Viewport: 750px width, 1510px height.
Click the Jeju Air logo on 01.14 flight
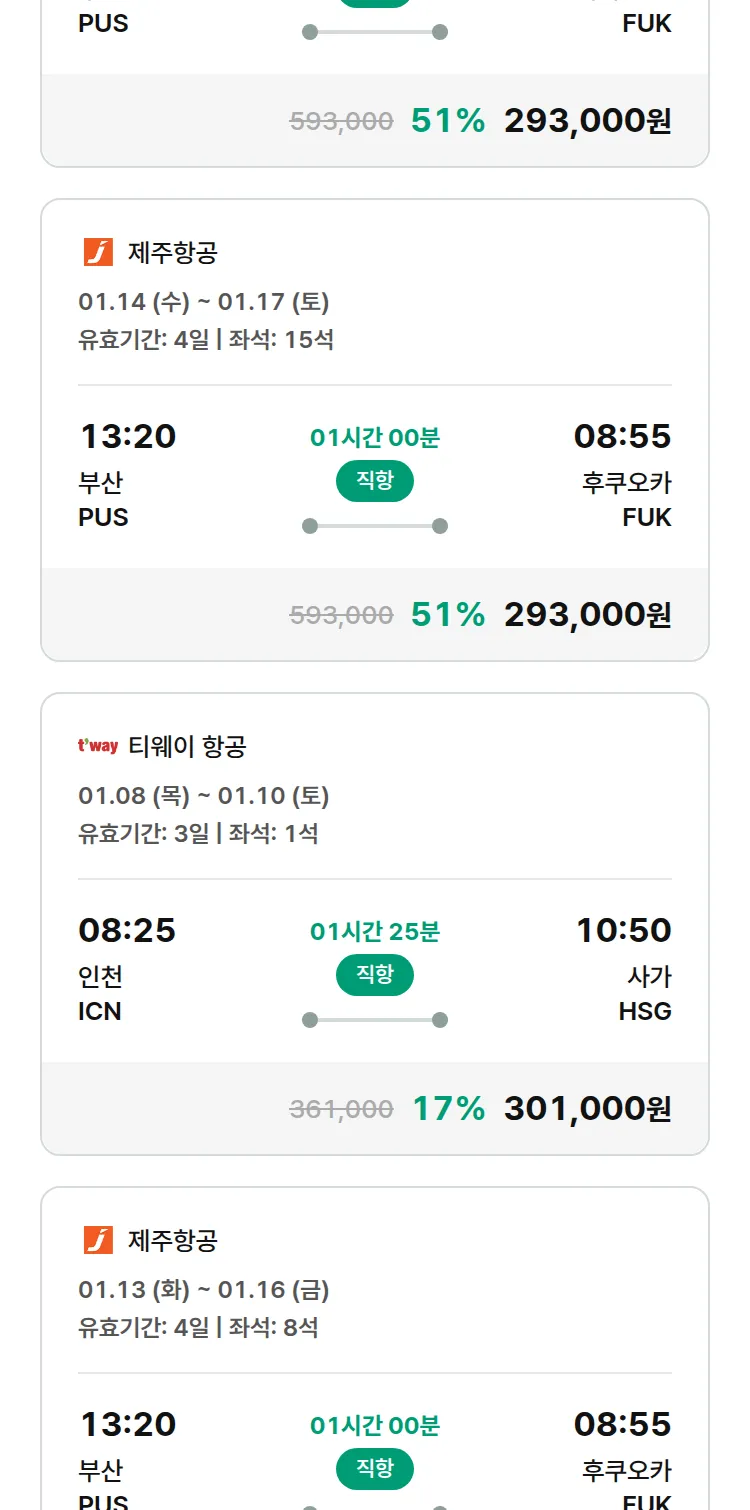(98, 253)
